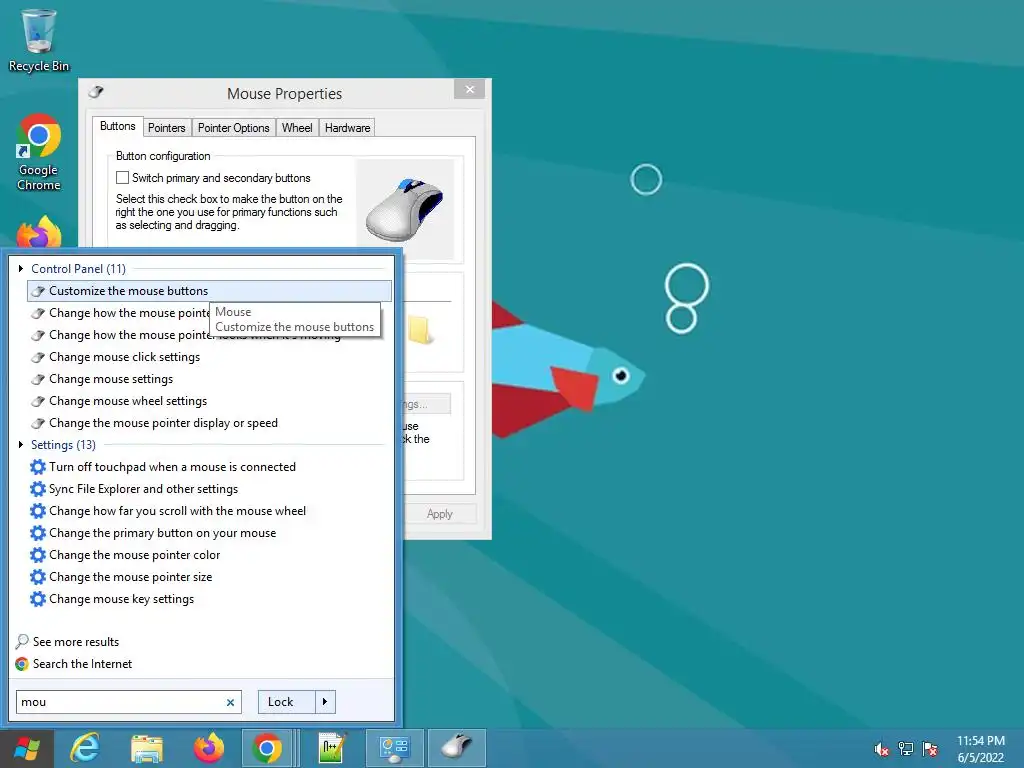Viewport: 1024px width, 768px height.
Task: Click the mouse image in Button configuration
Action: point(405,209)
